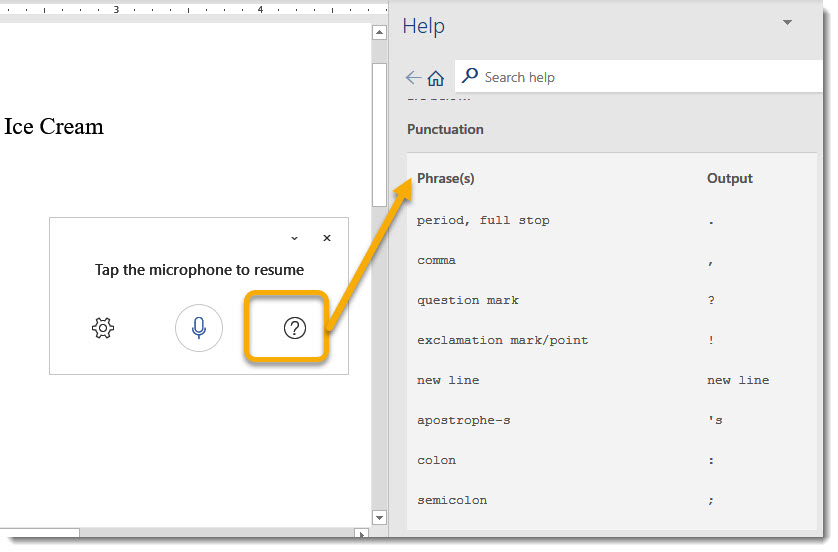Click the Search help magnifier icon
Image resolution: width=838 pixels, height=552 pixels.
point(470,76)
